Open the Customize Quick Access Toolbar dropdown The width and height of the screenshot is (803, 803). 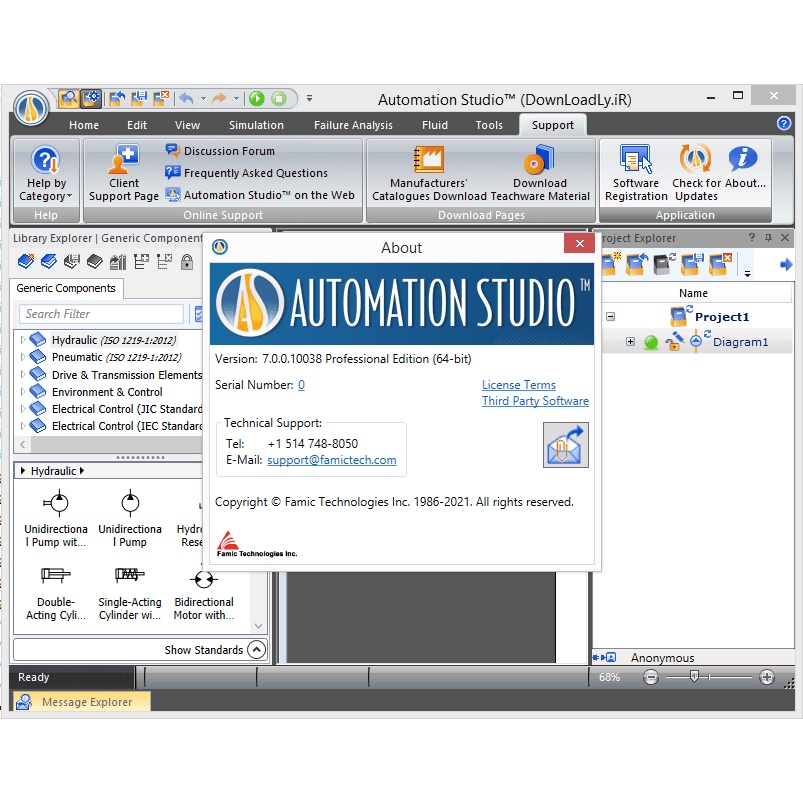pos(309,98)
